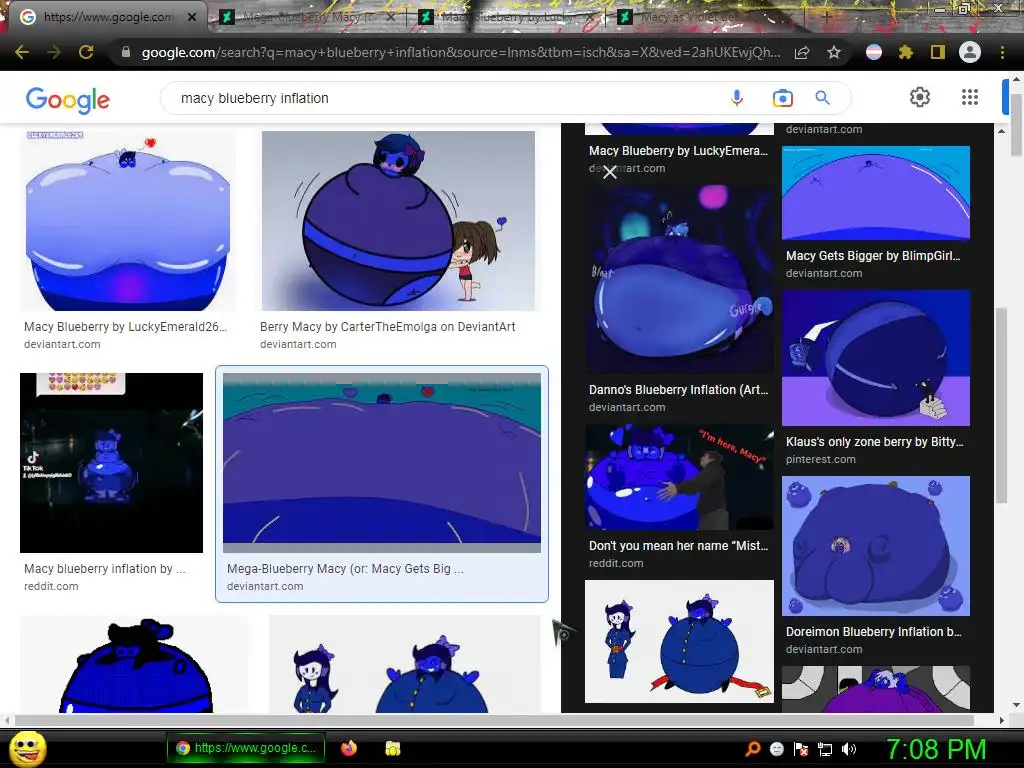Click the page vertical scrollbar thumb

pos(1016,124)
